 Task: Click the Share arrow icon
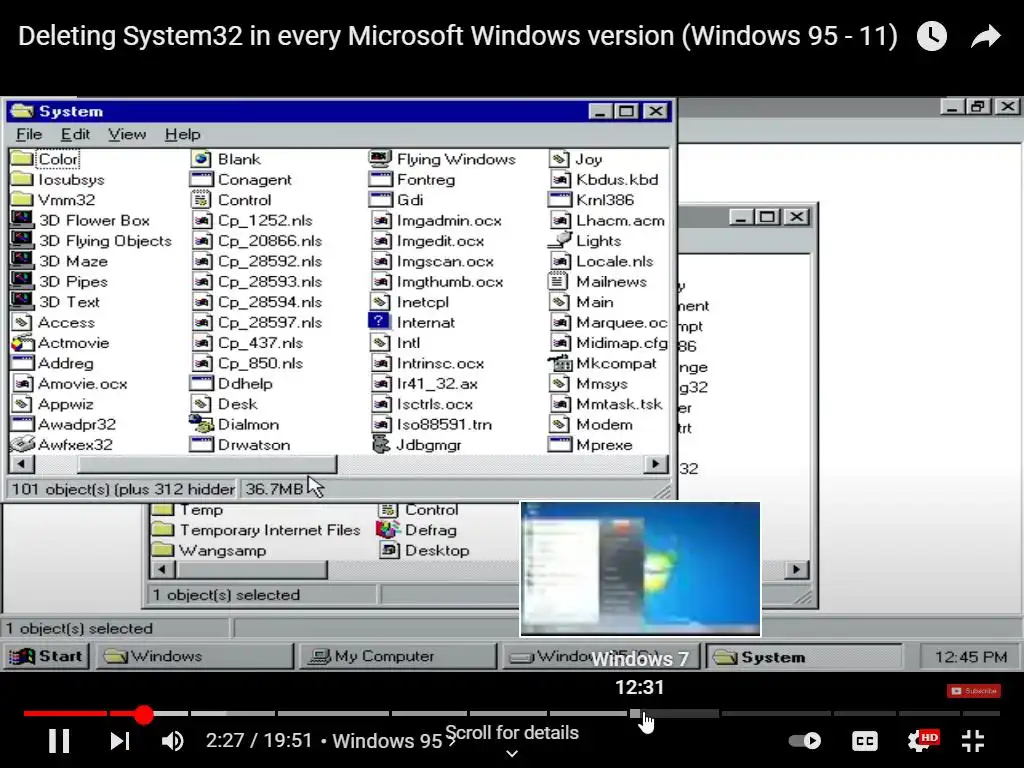click(x=986, y=36)
